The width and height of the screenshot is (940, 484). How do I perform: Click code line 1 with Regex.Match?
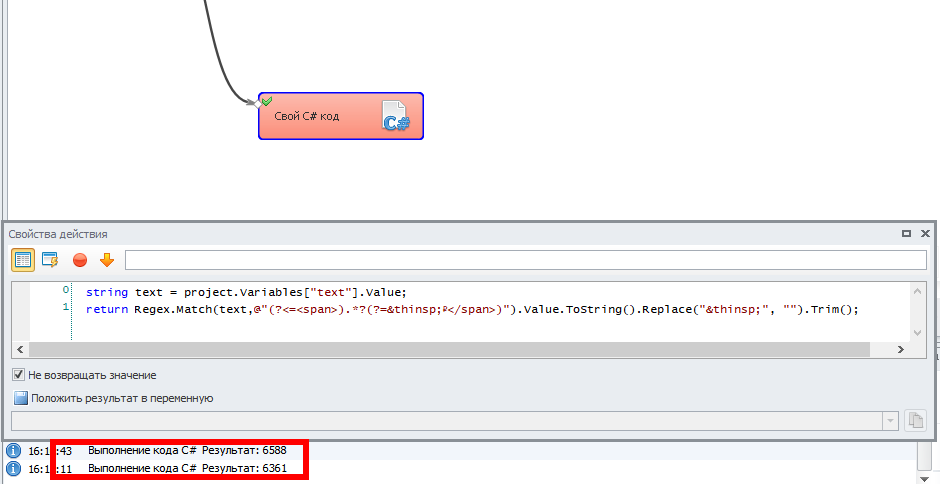tap(472, 309)
